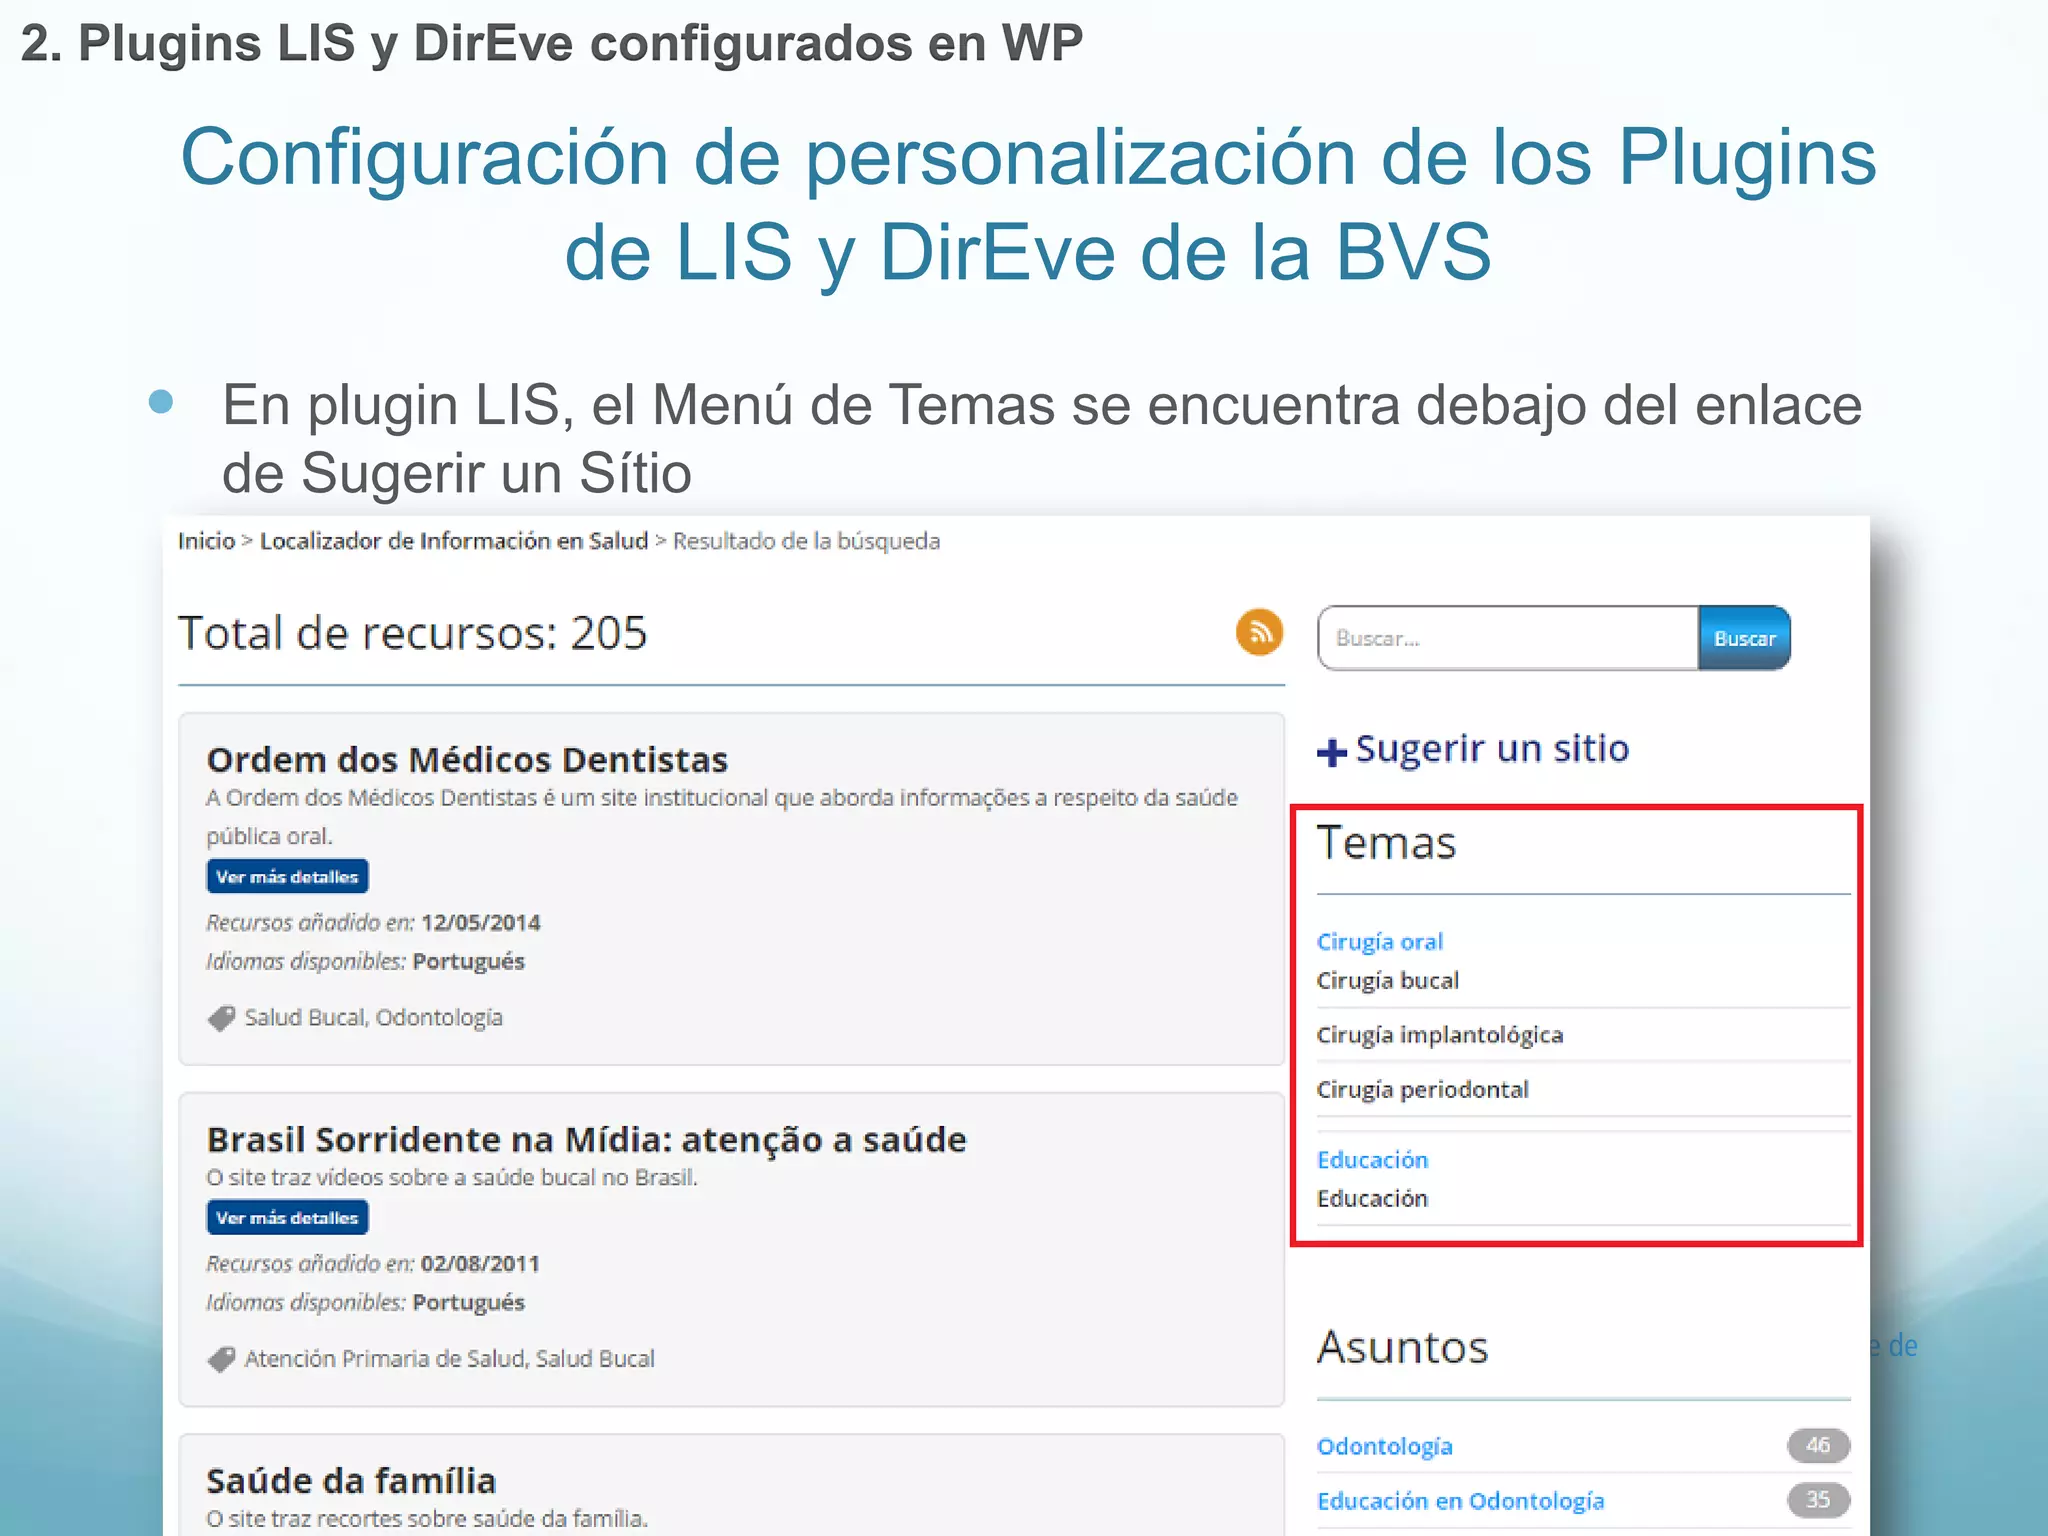Click the 46 count badge for Odontología
The width and height of the screenshot is (2048, 1536).
click(1818, 1445)
